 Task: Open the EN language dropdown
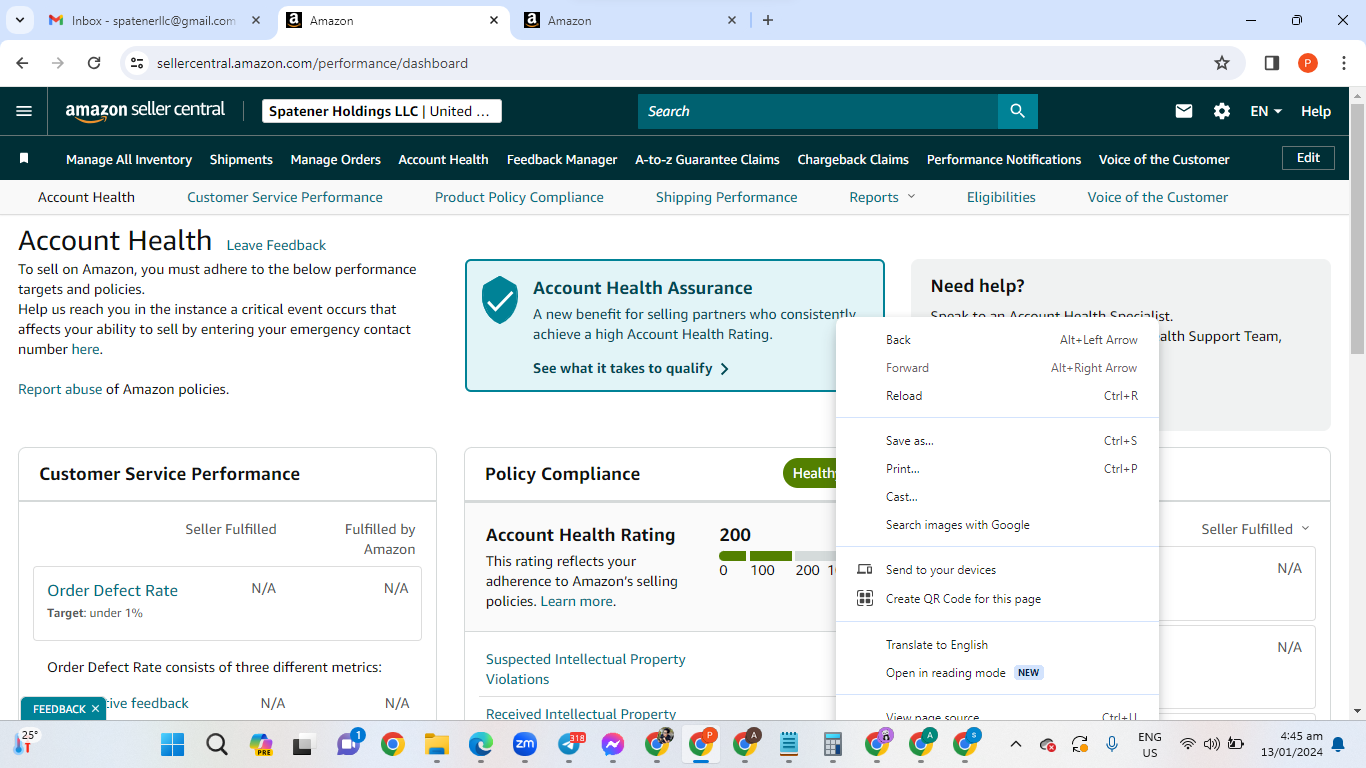click(x=1266, y=111)
